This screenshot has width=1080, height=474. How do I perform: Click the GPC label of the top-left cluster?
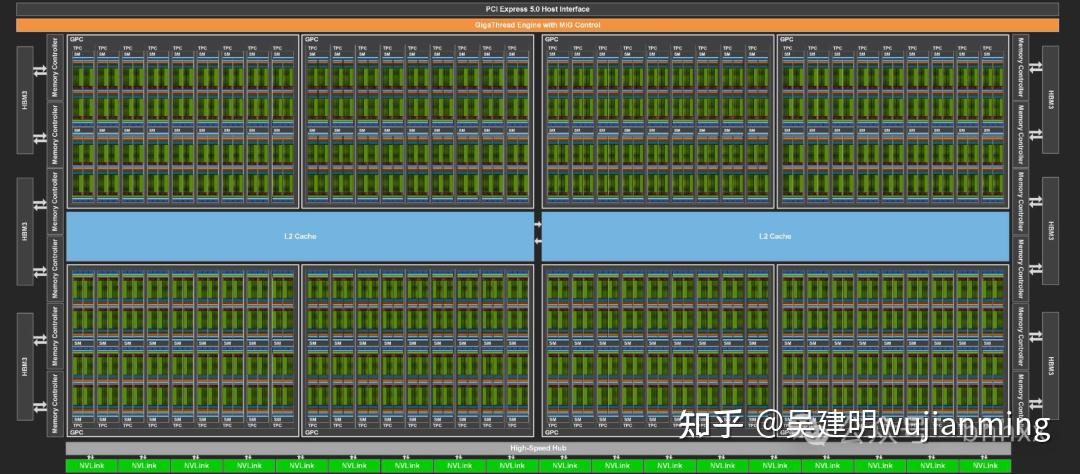75,39
